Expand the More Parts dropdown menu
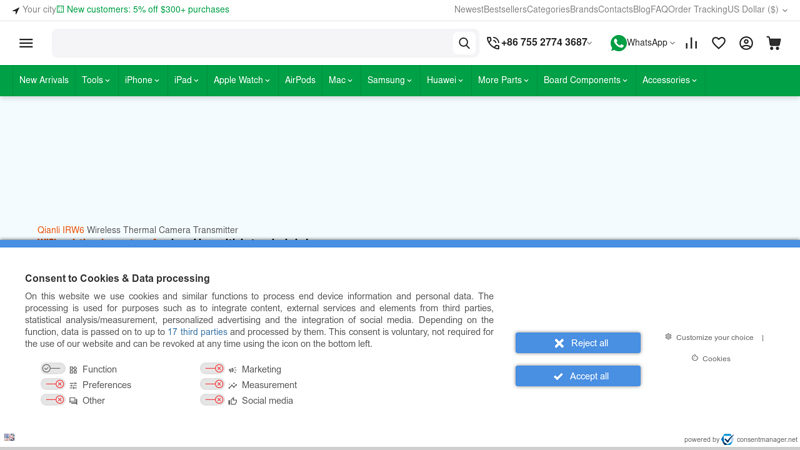 [x=503, y=80]
